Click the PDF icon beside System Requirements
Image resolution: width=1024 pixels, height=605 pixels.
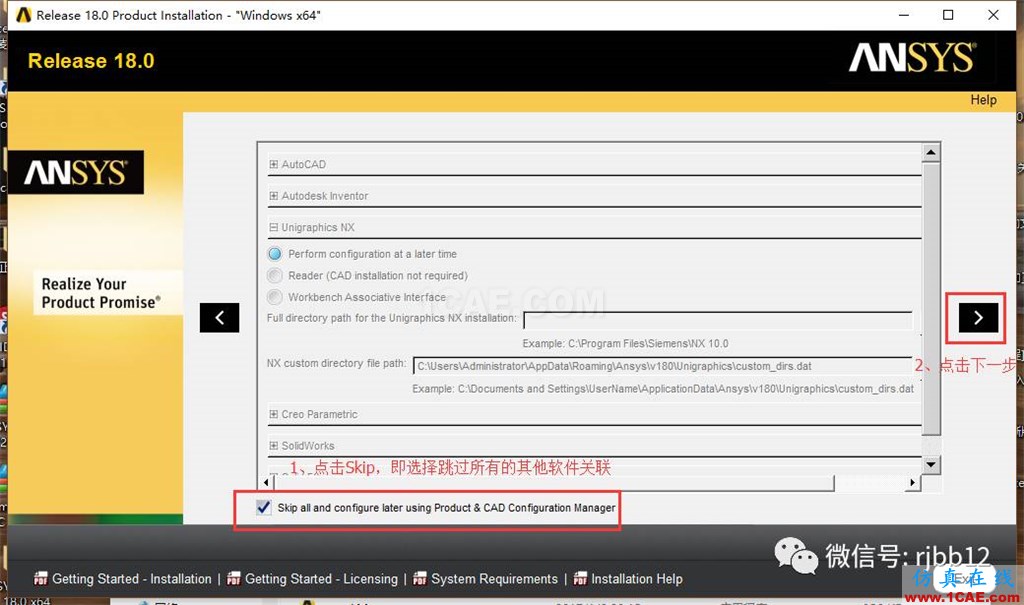tap(419, 578)
